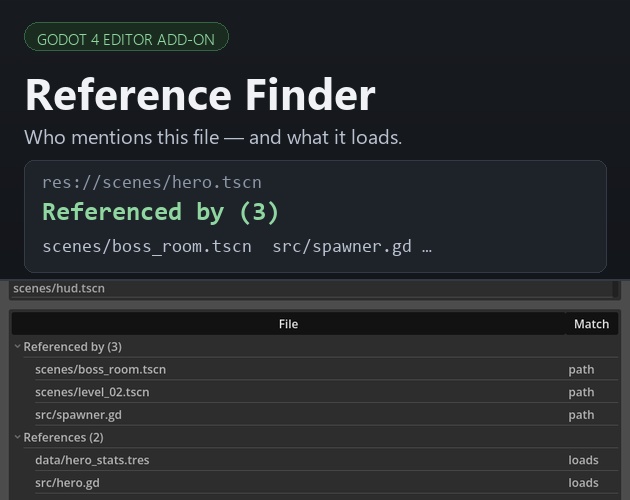Click 'src/spawner.gd' in the banner card
Screen dimensions: 630x500
[342, 246]
